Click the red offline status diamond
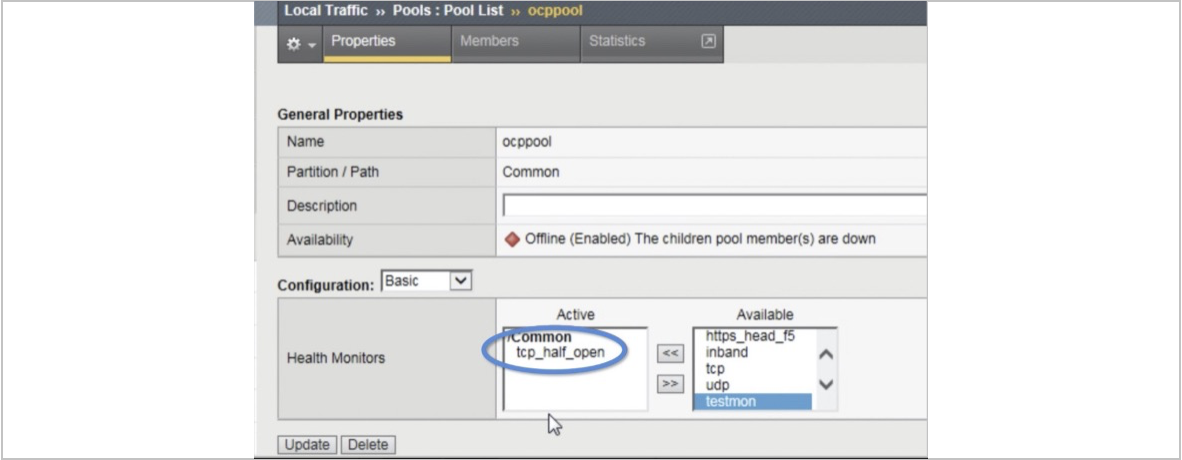 pos(513,239)
